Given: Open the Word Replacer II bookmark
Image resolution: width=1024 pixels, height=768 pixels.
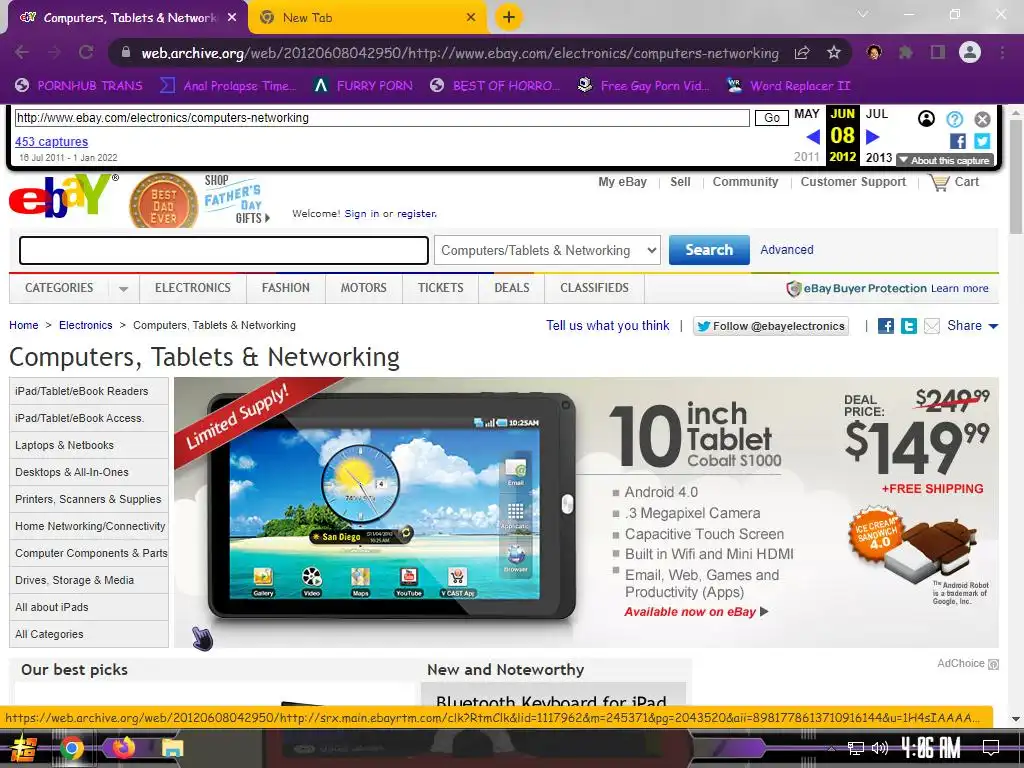Looking at the screenshot, I should (789, 86).
